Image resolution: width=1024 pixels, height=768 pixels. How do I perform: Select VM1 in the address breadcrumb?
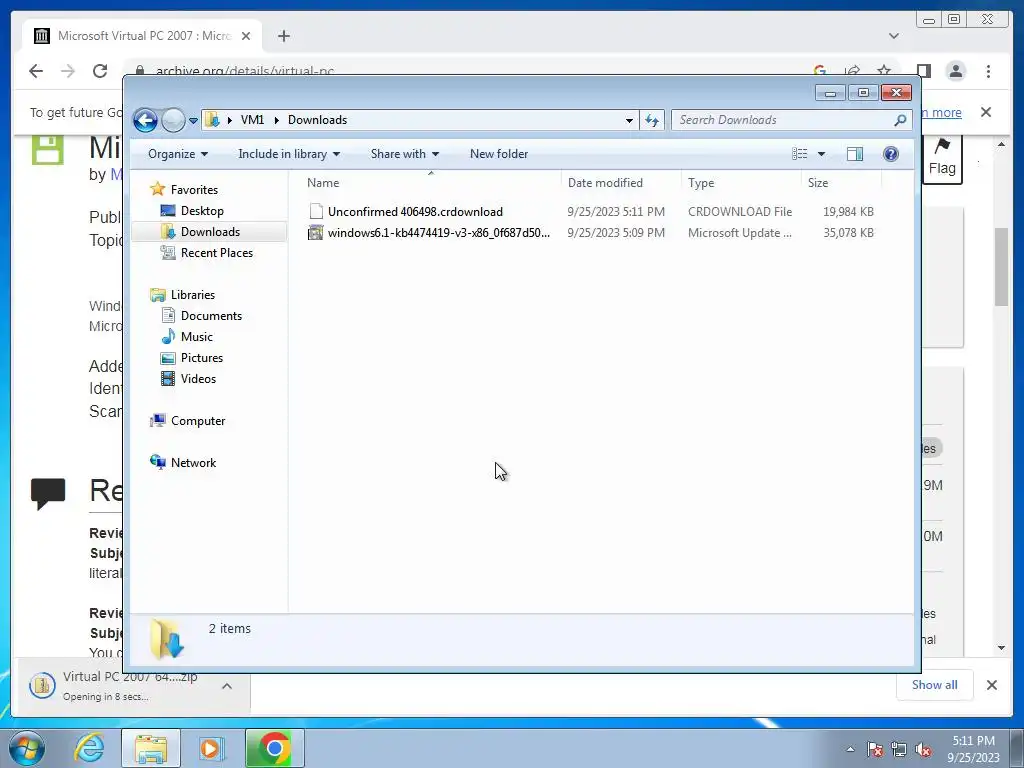point(252,120)
